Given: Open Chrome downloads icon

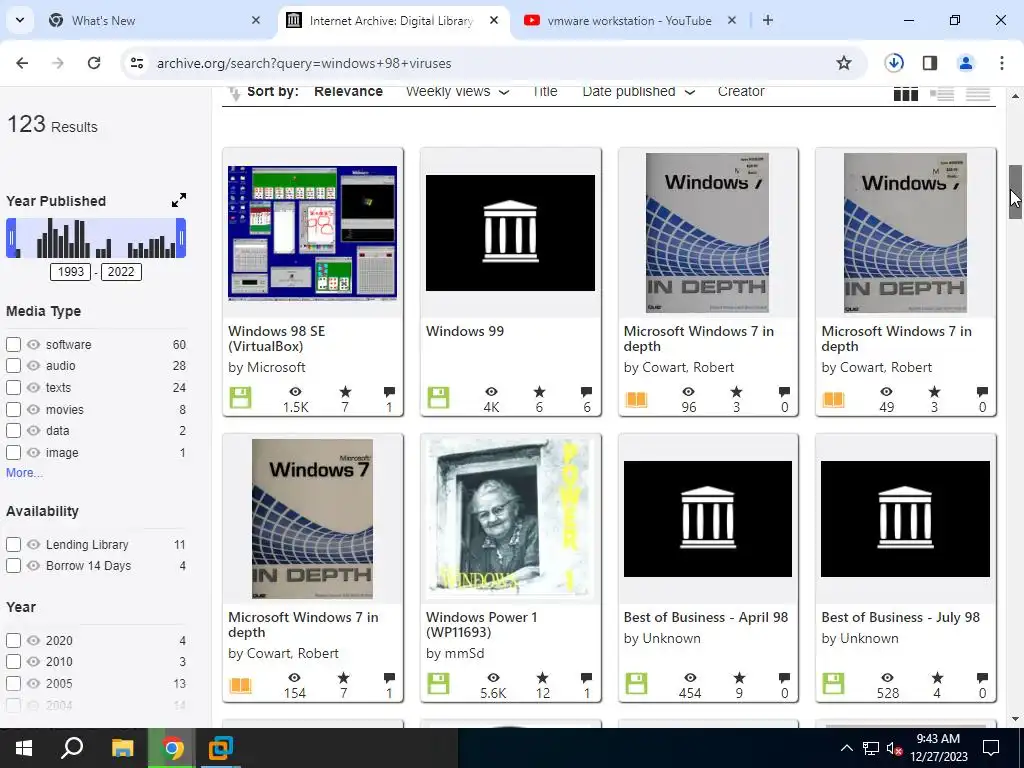Looking at the screenshot, I should (x=894, y=63).
